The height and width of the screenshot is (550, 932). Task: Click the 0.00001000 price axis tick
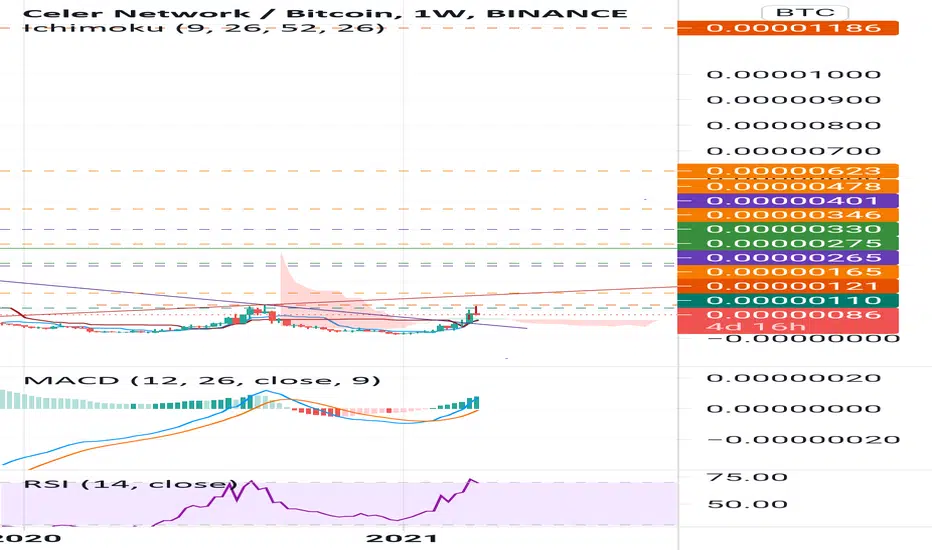[794, 74]
